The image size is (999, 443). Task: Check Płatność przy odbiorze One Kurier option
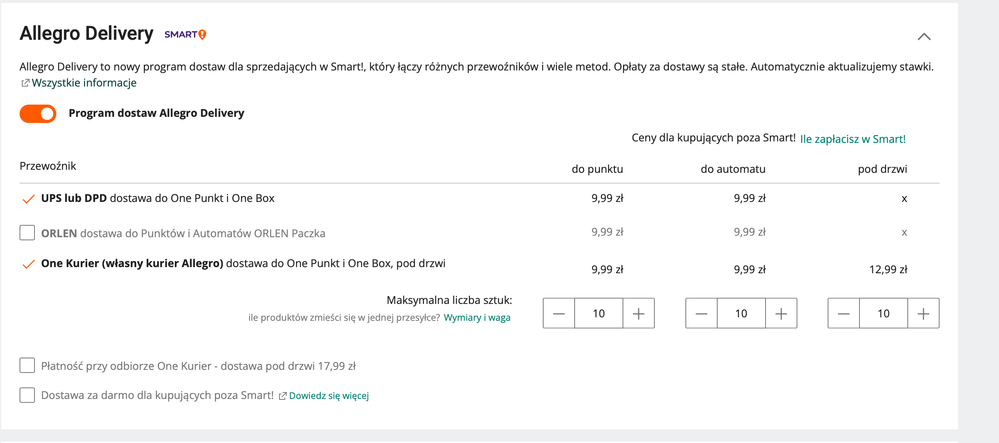coord(27,366)
